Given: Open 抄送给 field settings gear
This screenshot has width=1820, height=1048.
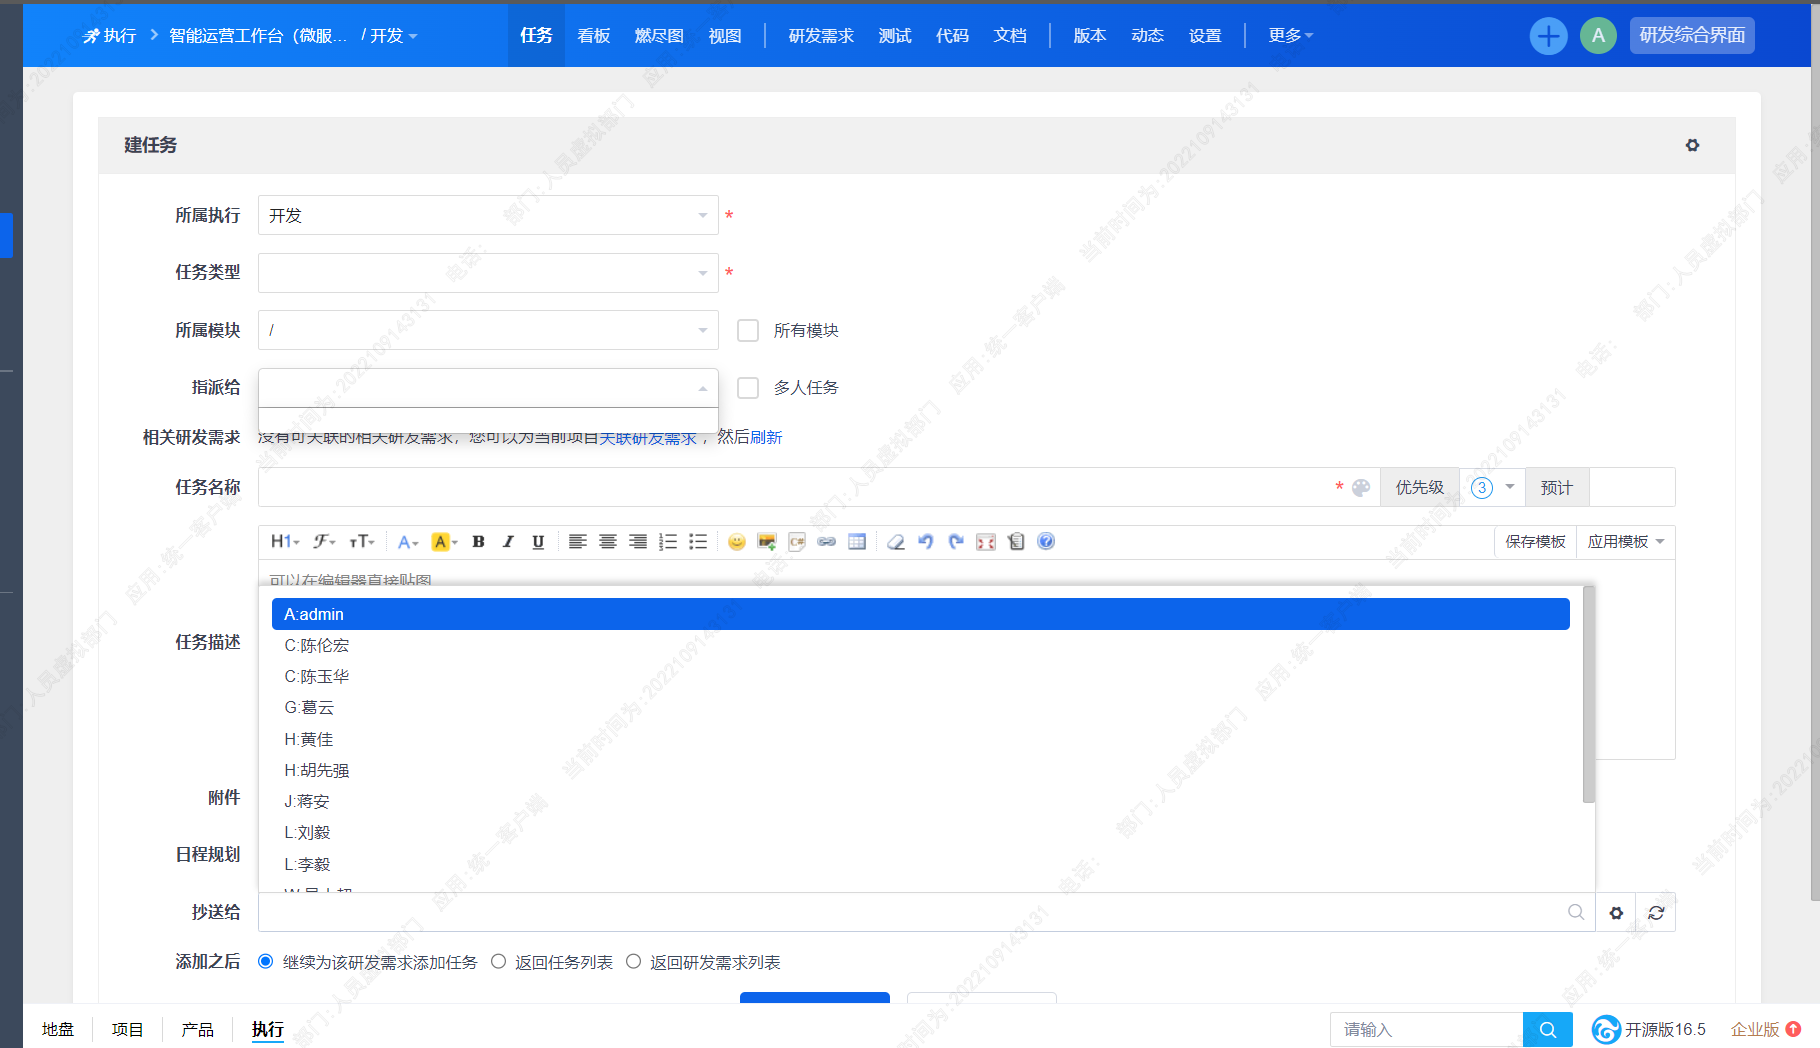Looking at the screenshot, I should click(x=1616, y=912).
